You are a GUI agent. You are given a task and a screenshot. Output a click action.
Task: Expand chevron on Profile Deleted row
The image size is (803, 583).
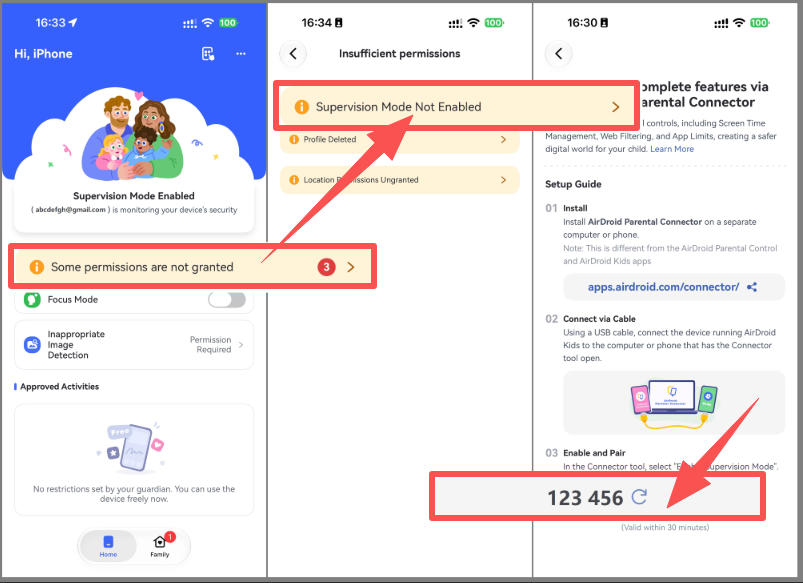tap(503, 139)
